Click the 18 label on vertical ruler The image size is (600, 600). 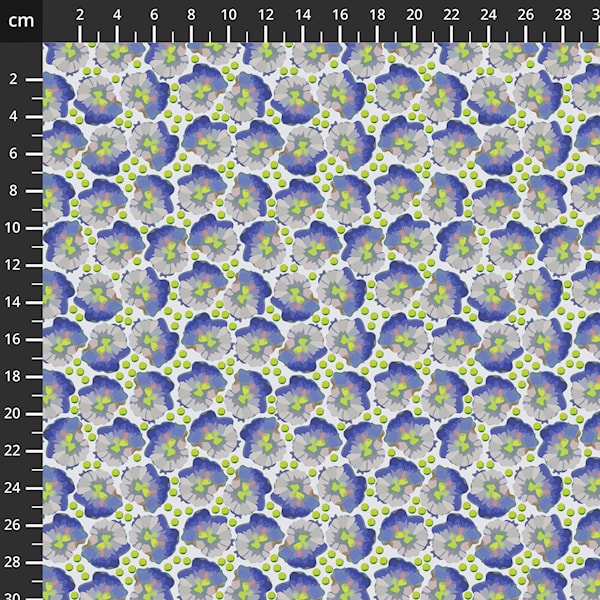coord(12,377)
